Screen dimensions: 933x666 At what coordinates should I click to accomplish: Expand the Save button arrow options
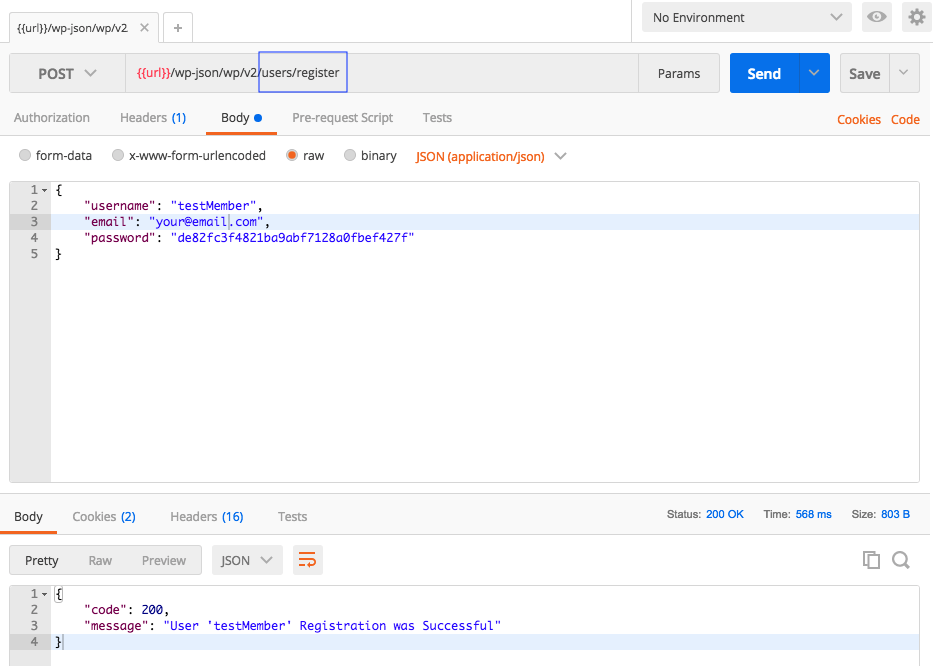(x=904, y=73)
